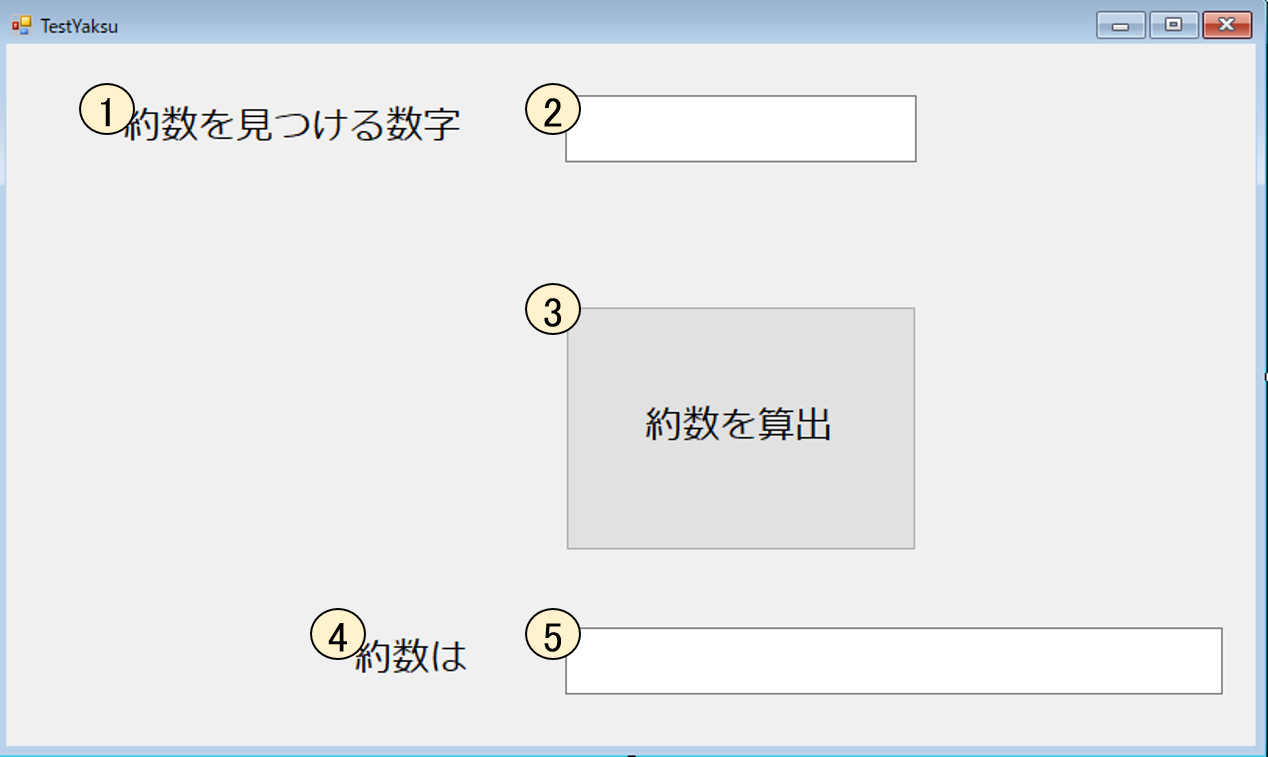The height and width of the screenshot is (757, 1268).
Task: Select the wide output field marked 5
Action: pos(894,661)
